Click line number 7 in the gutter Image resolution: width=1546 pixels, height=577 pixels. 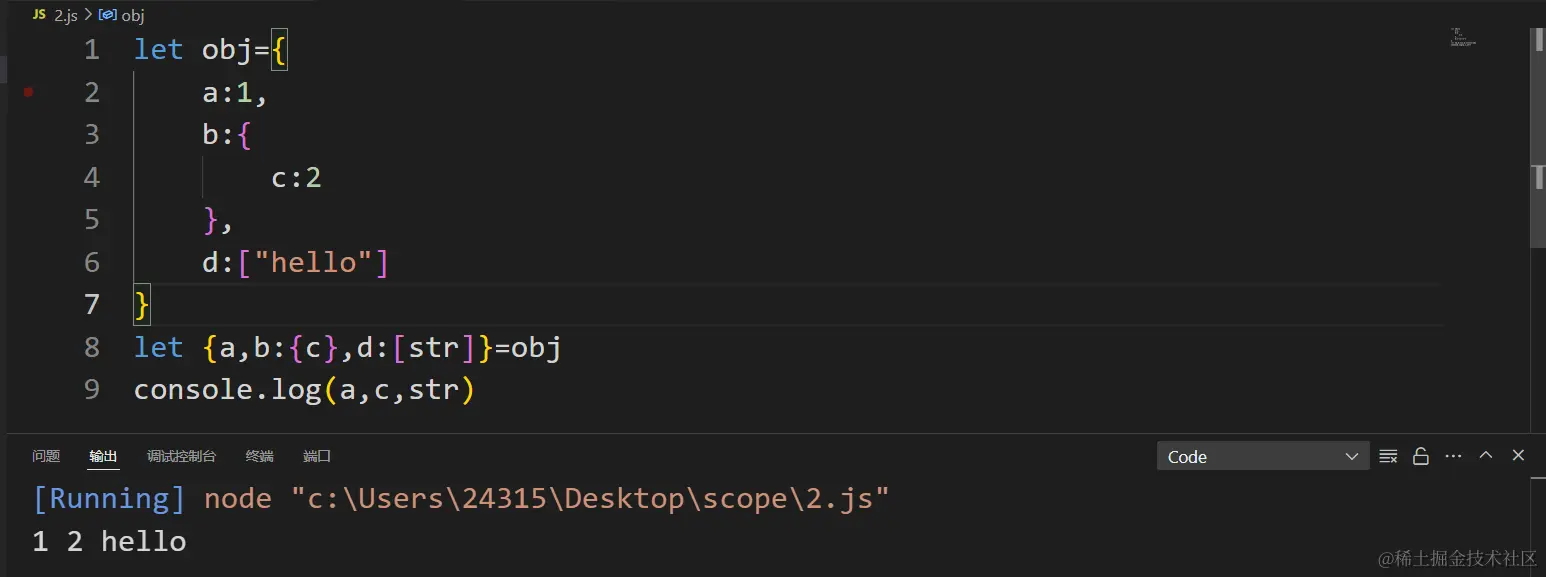point(92,304)
